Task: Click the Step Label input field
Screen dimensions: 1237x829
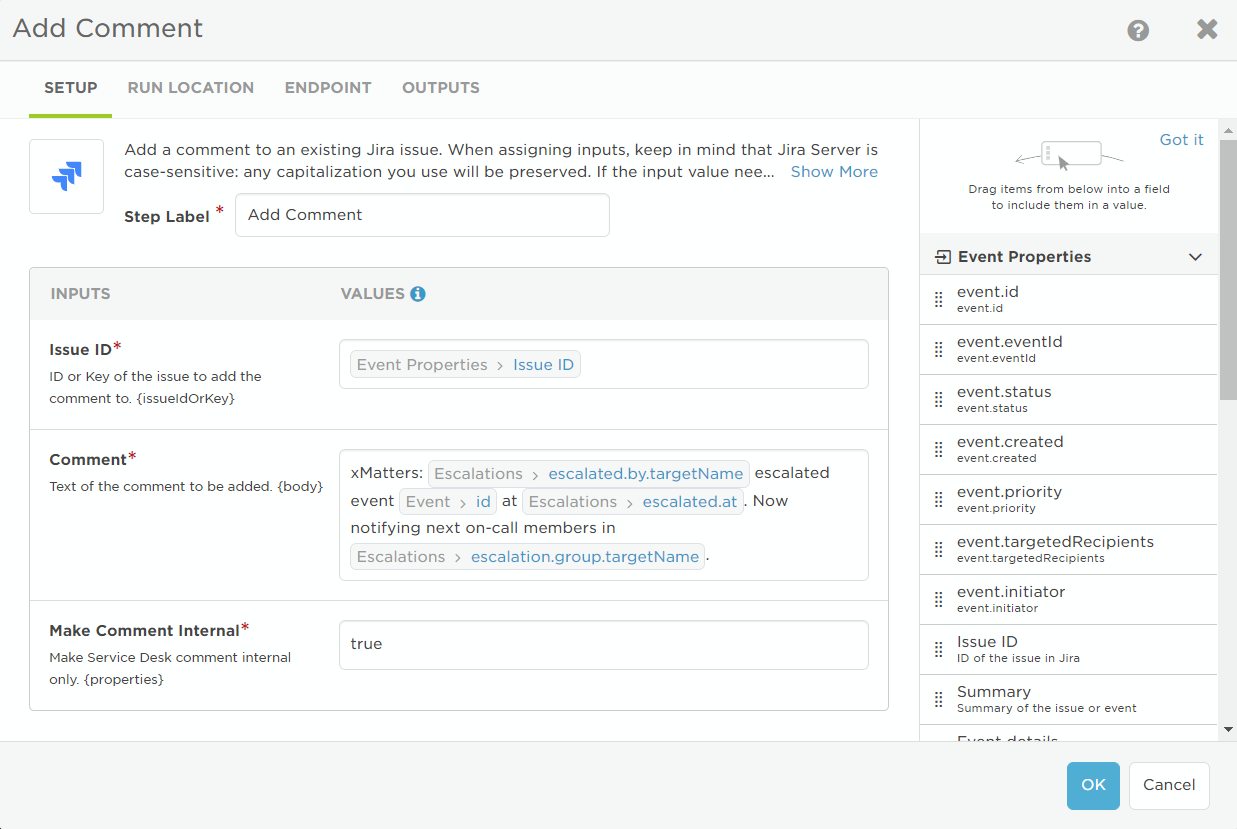Action: point(422,215)
